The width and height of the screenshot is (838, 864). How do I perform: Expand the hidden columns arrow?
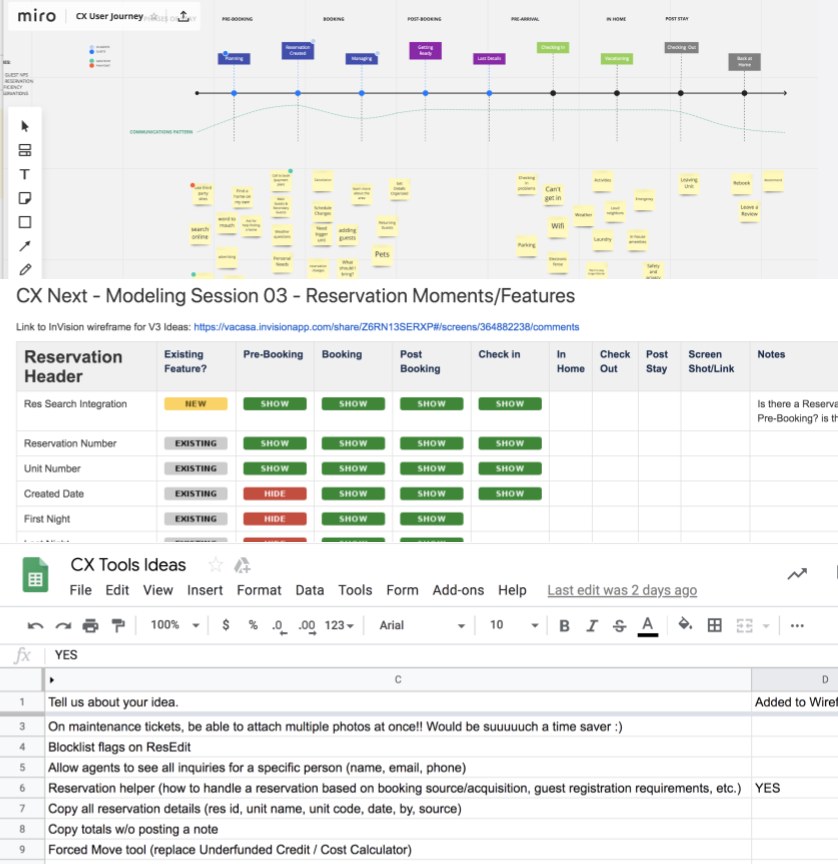click(x=52, y=680)
